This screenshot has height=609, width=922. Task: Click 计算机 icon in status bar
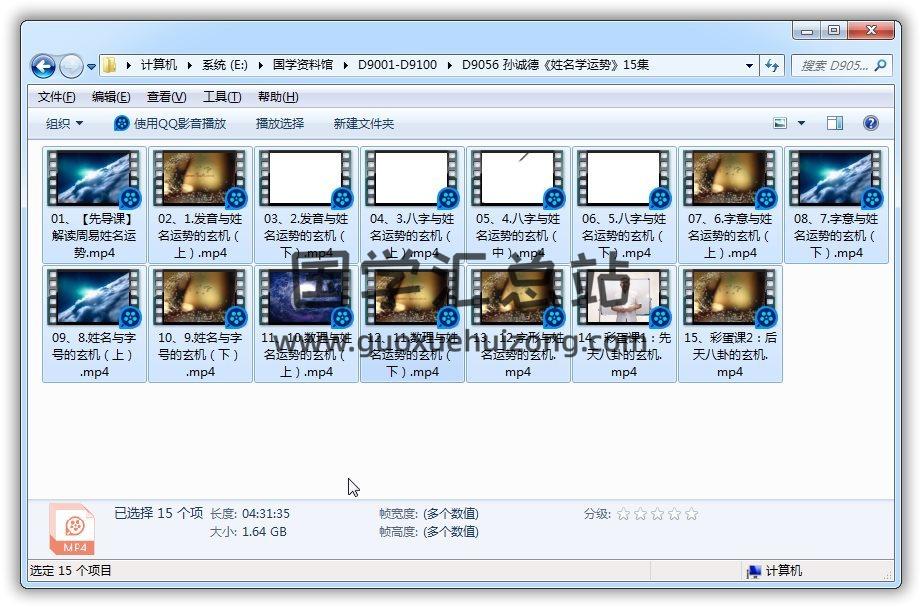(x=753, y=571)
